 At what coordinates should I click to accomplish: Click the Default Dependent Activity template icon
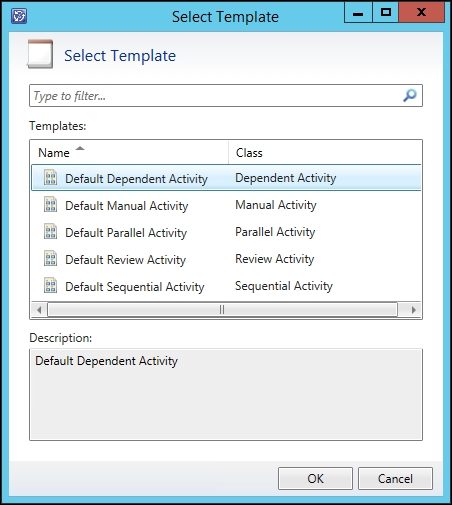(51, 177)
